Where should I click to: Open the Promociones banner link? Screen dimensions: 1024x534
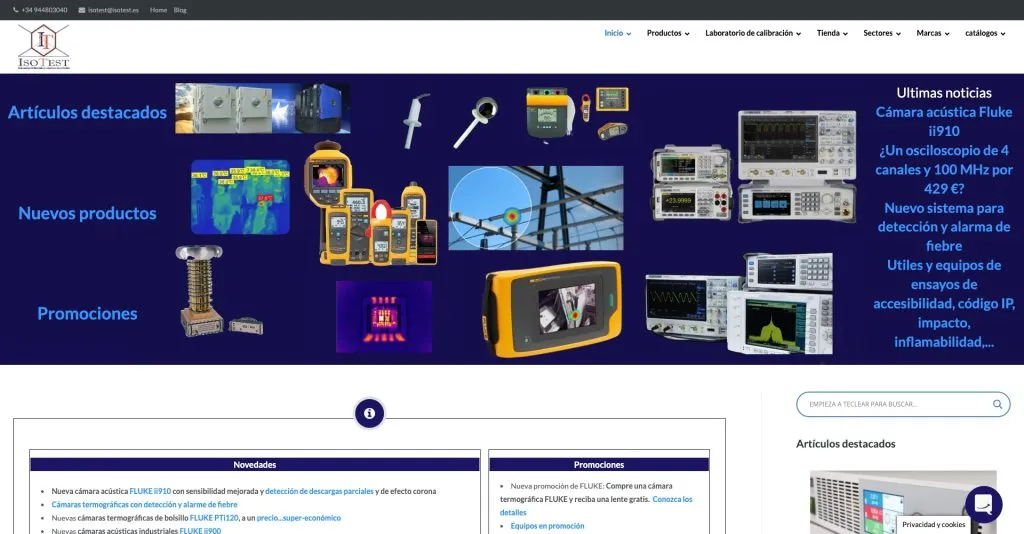click(x=87, y=313)
